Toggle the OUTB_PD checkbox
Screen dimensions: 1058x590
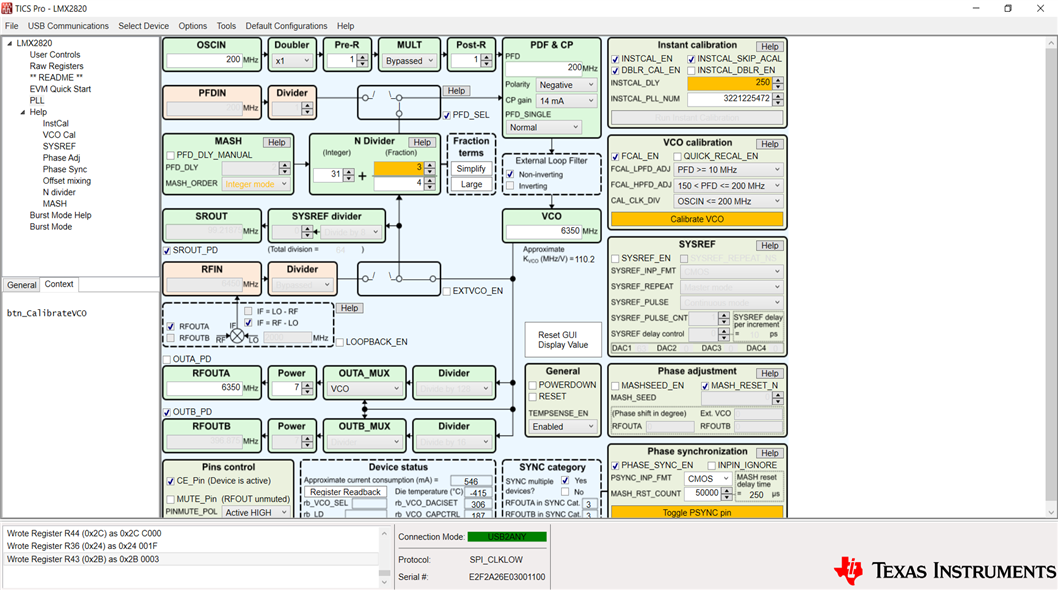tap(167, 412)
